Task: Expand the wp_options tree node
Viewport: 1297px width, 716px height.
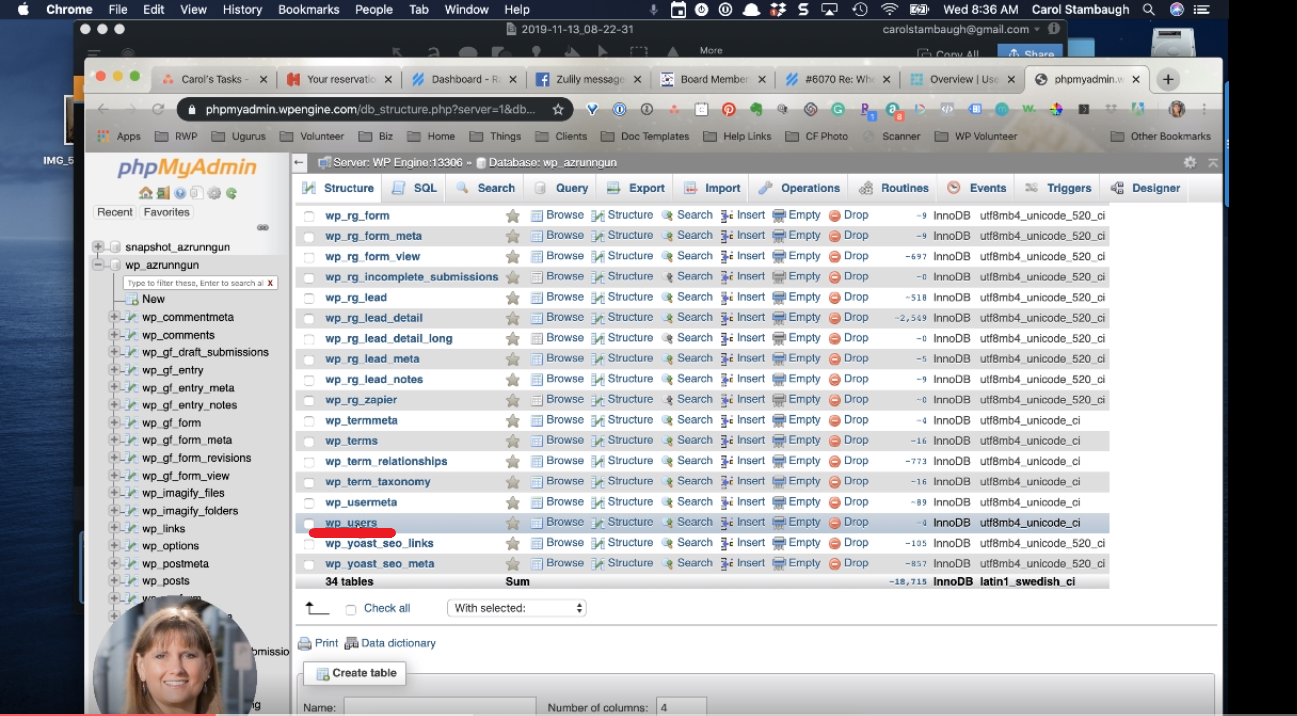Action: point(114,546)
